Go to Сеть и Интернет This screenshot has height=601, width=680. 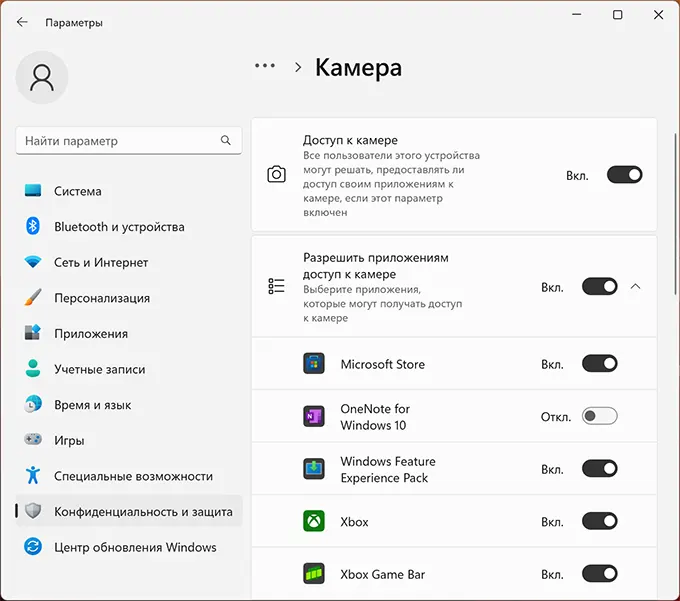[x=129, y=262]
